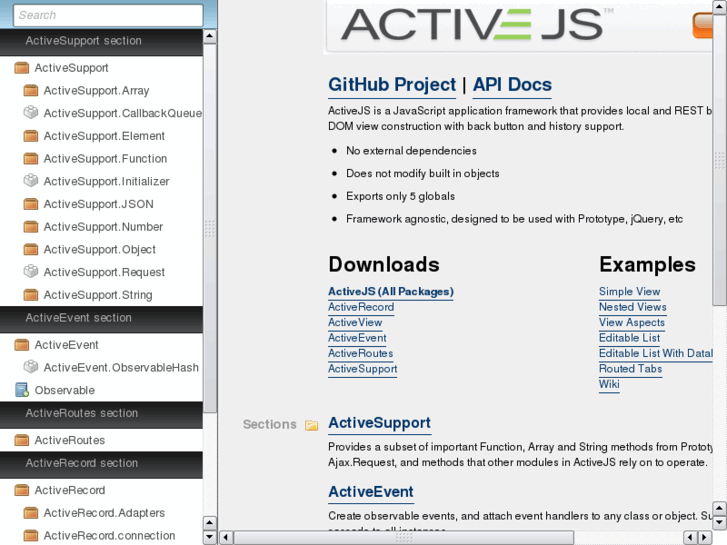Select the ActiveRoutes section header
Screen dimensions: 727x545
tap(101, 414)
